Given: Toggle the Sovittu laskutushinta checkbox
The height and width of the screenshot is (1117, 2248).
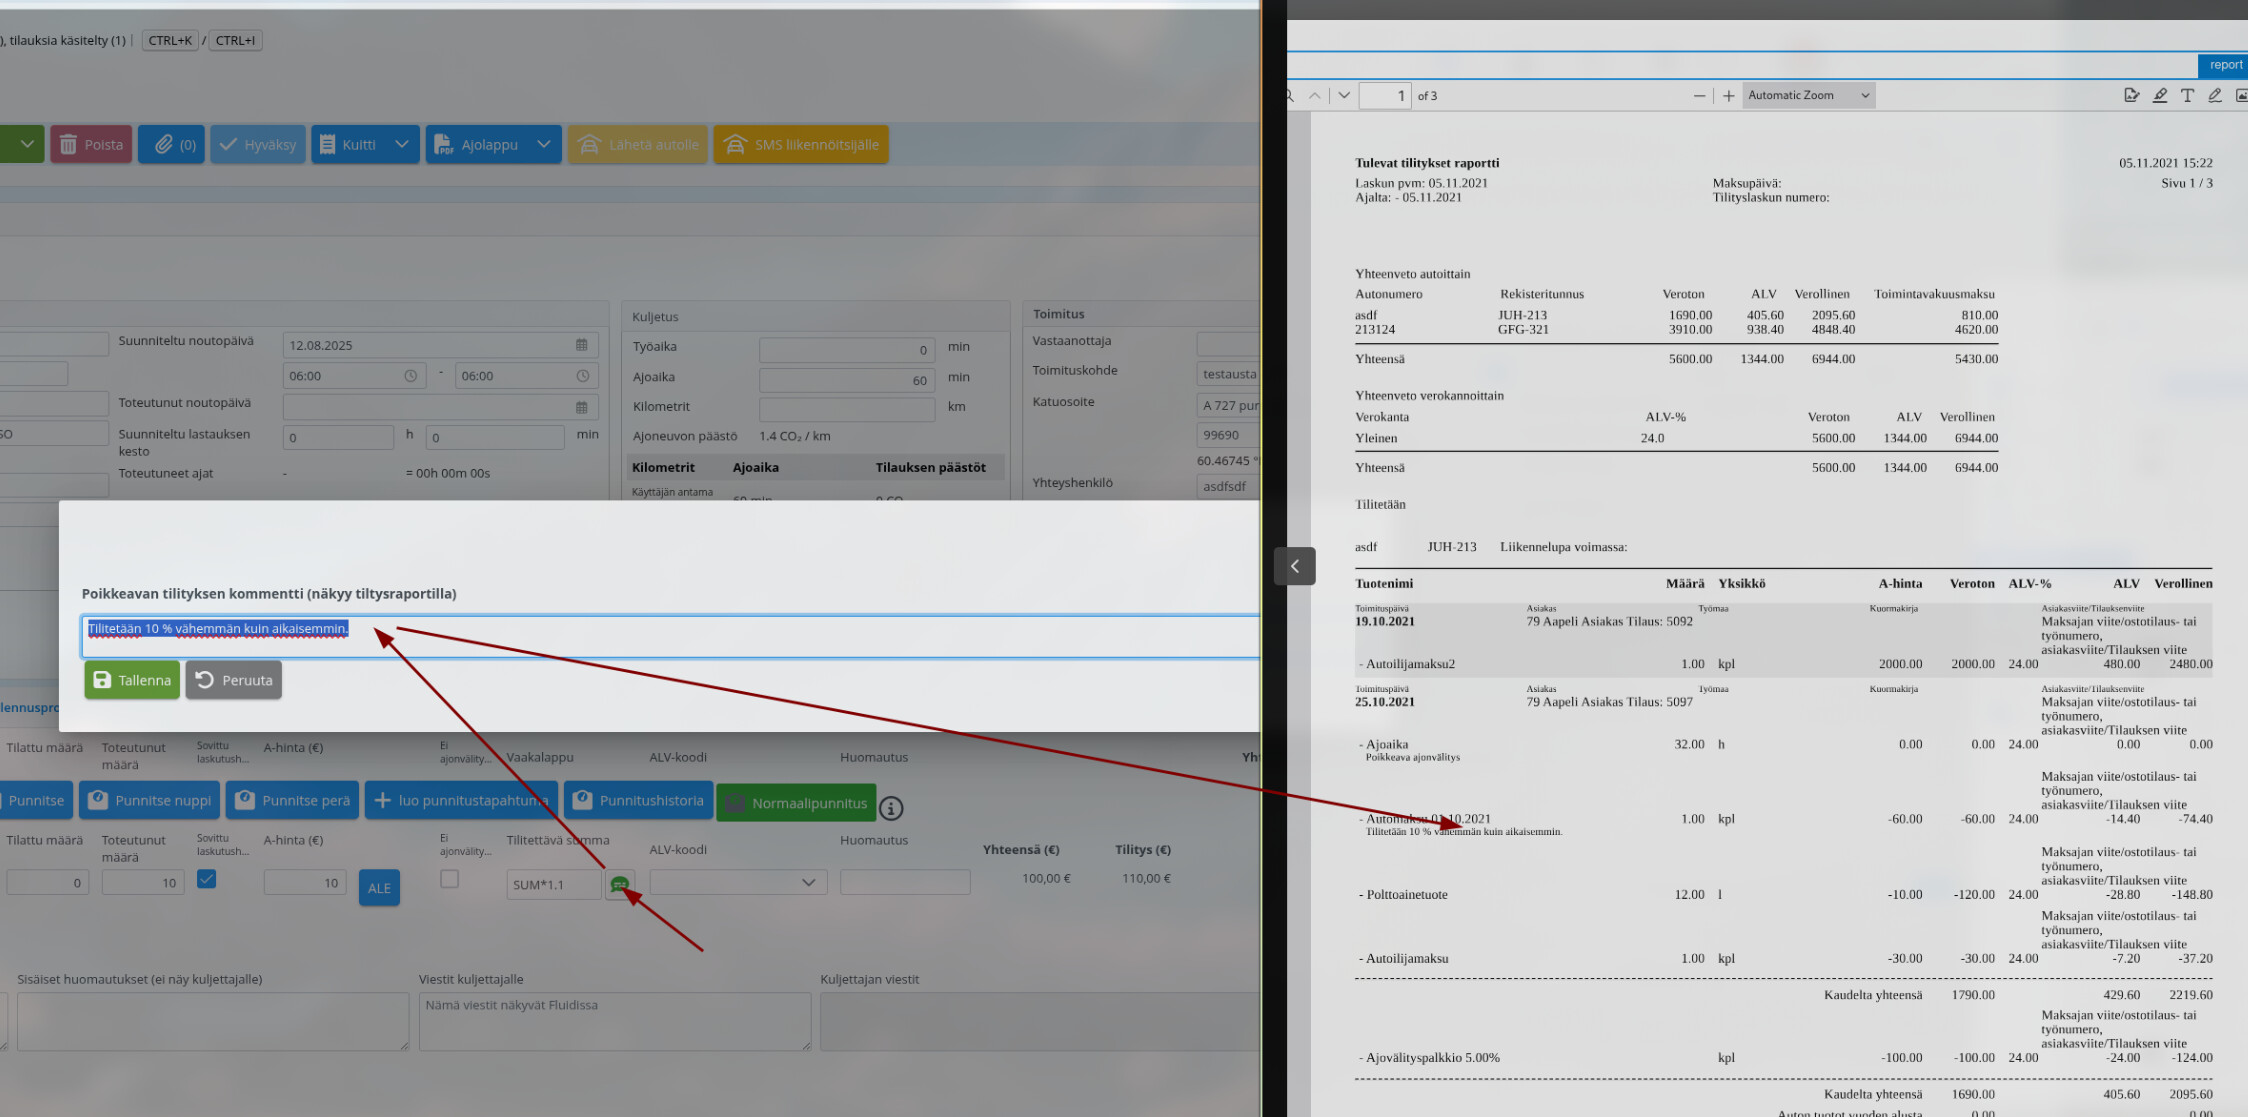Looking at the screenshot, I should 207,879.
